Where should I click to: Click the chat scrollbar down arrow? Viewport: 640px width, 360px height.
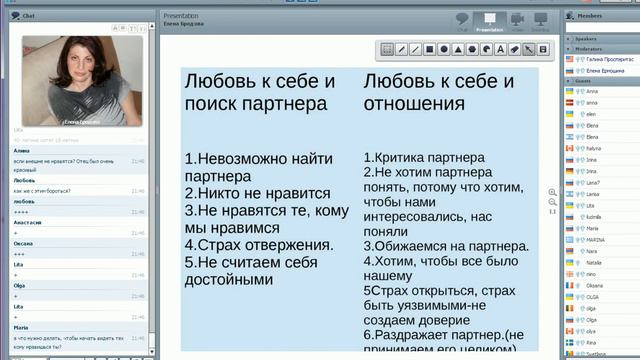pyautogui.click(x=152, y=351)
